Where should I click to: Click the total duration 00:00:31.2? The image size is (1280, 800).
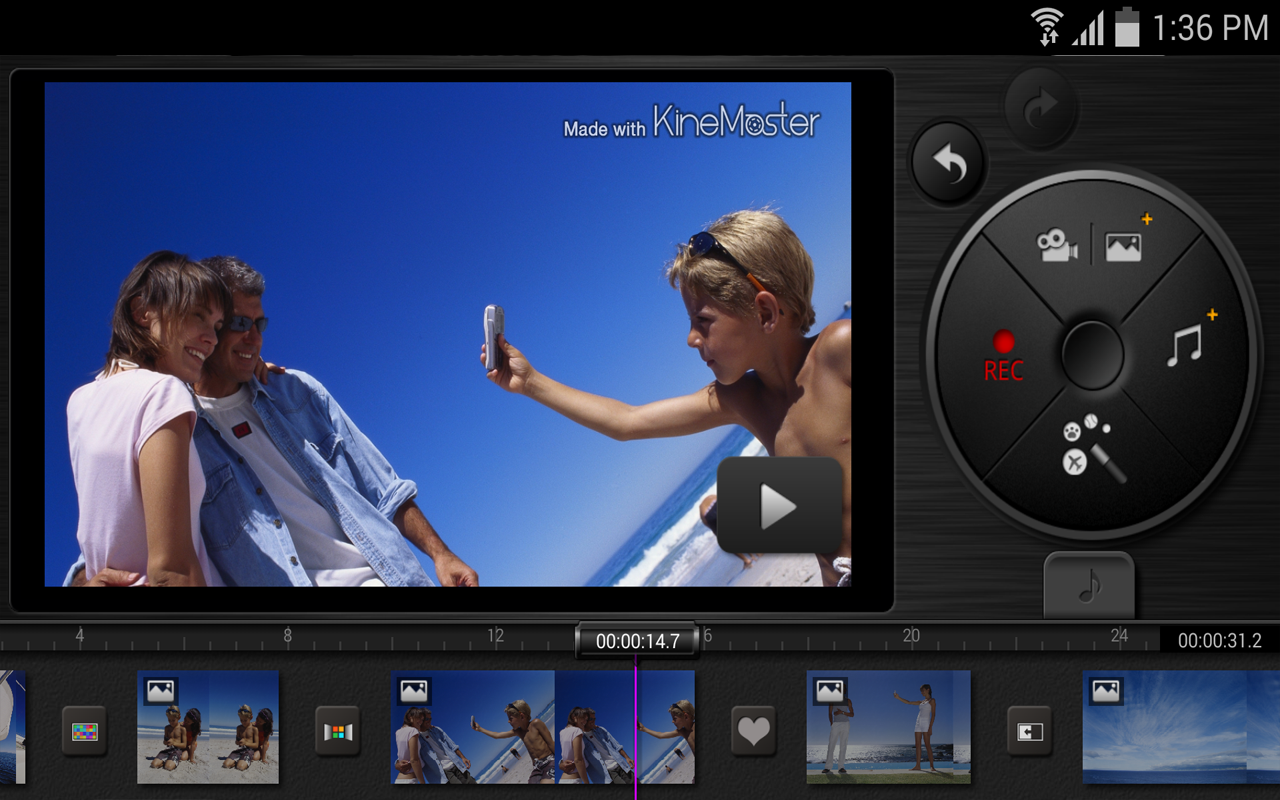1219,641
